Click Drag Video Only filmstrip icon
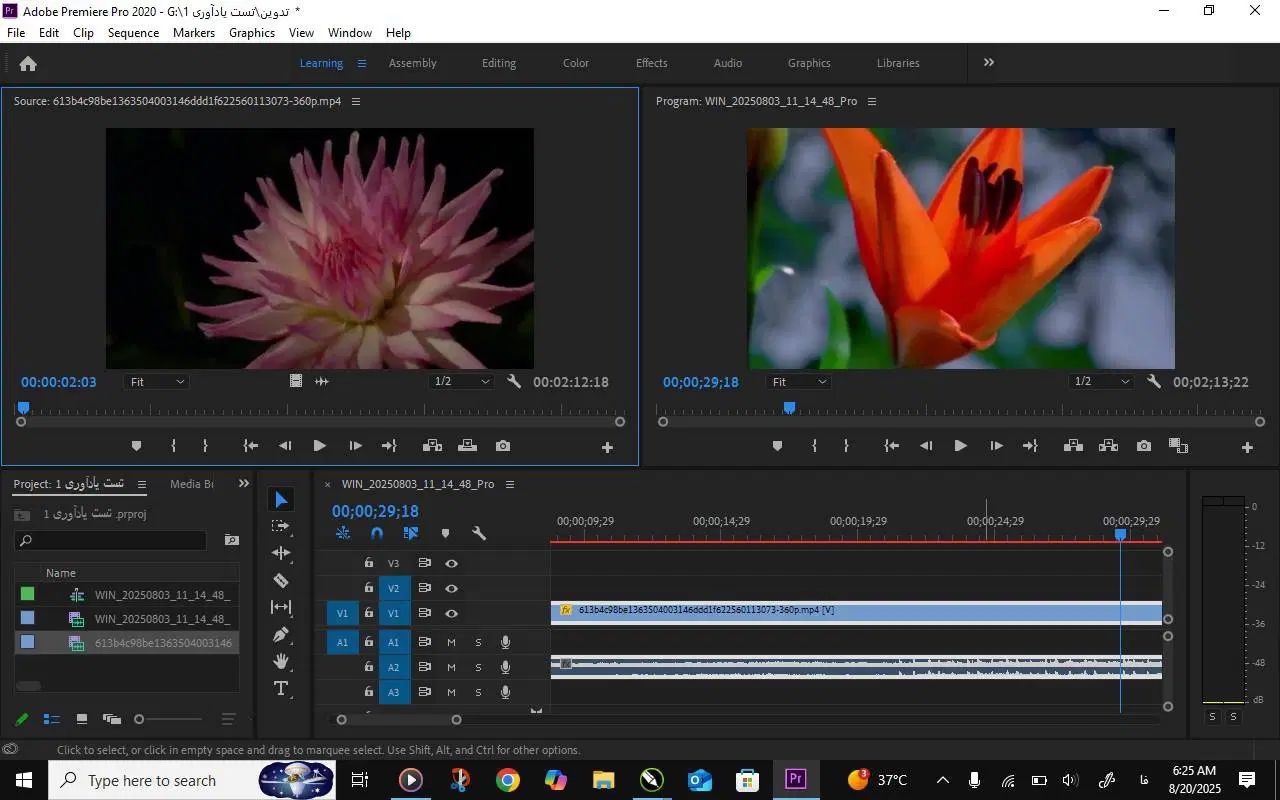The image size is (1280, 800). pos(296,381)
